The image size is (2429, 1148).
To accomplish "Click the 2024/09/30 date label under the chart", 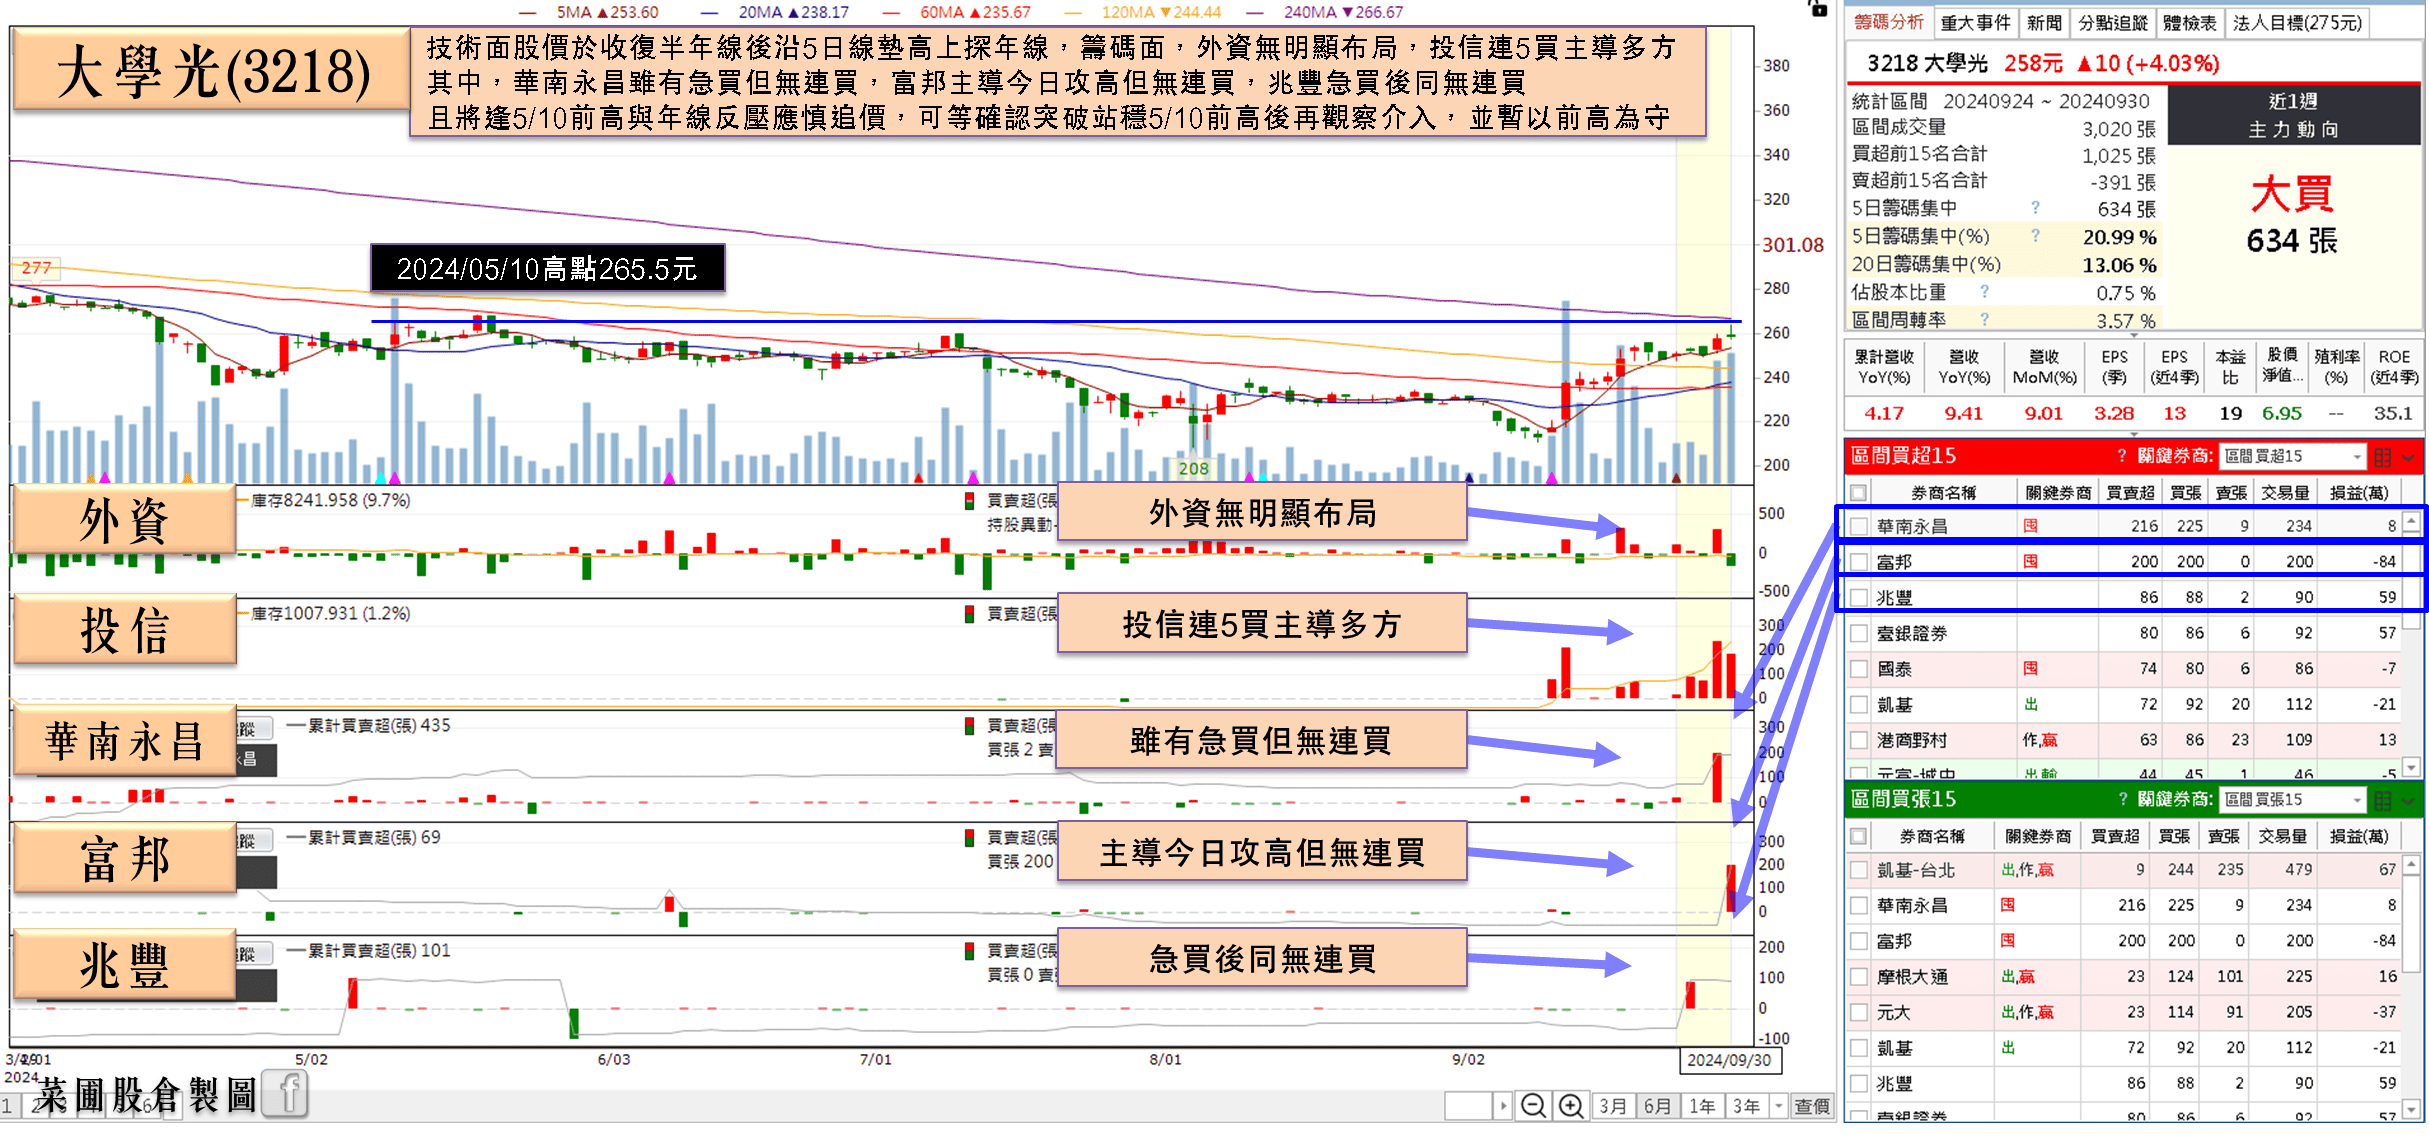I will pos(1729,1060).
